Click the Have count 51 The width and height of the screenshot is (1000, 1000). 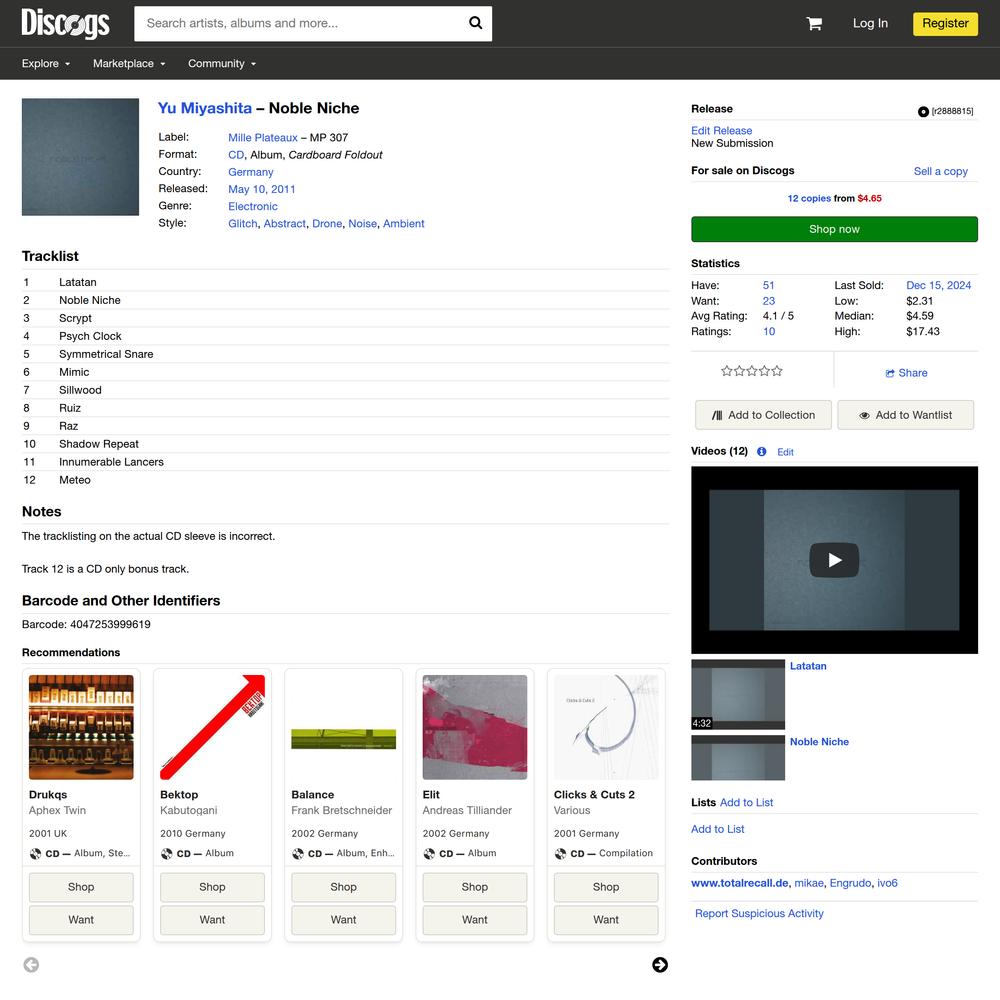click(x=768, y=286)
